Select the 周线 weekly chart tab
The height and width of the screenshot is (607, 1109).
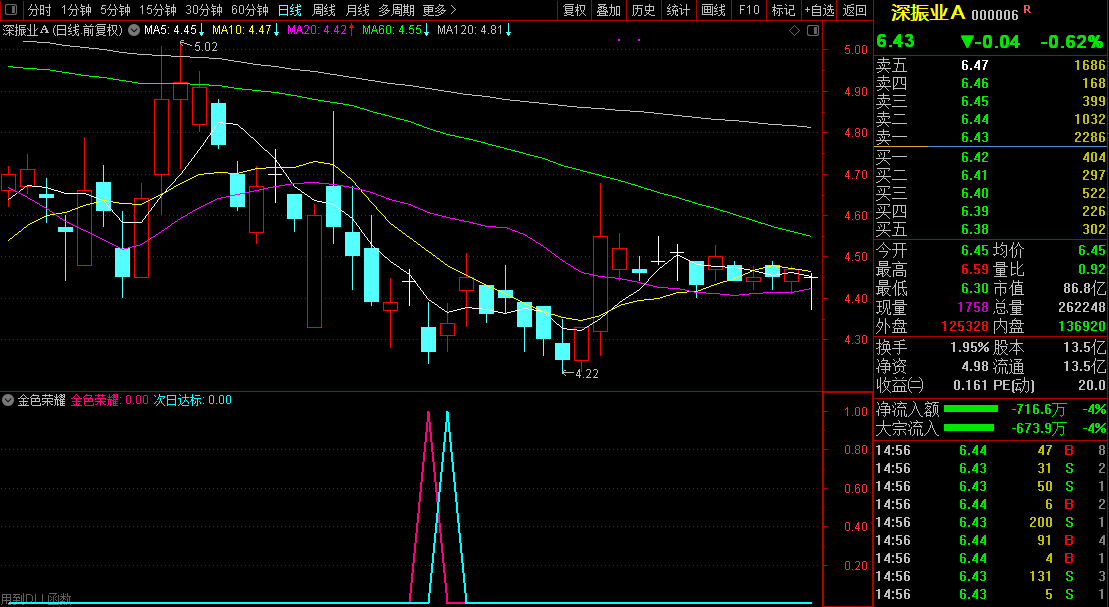pyautogui.click(x=323, y=10)
